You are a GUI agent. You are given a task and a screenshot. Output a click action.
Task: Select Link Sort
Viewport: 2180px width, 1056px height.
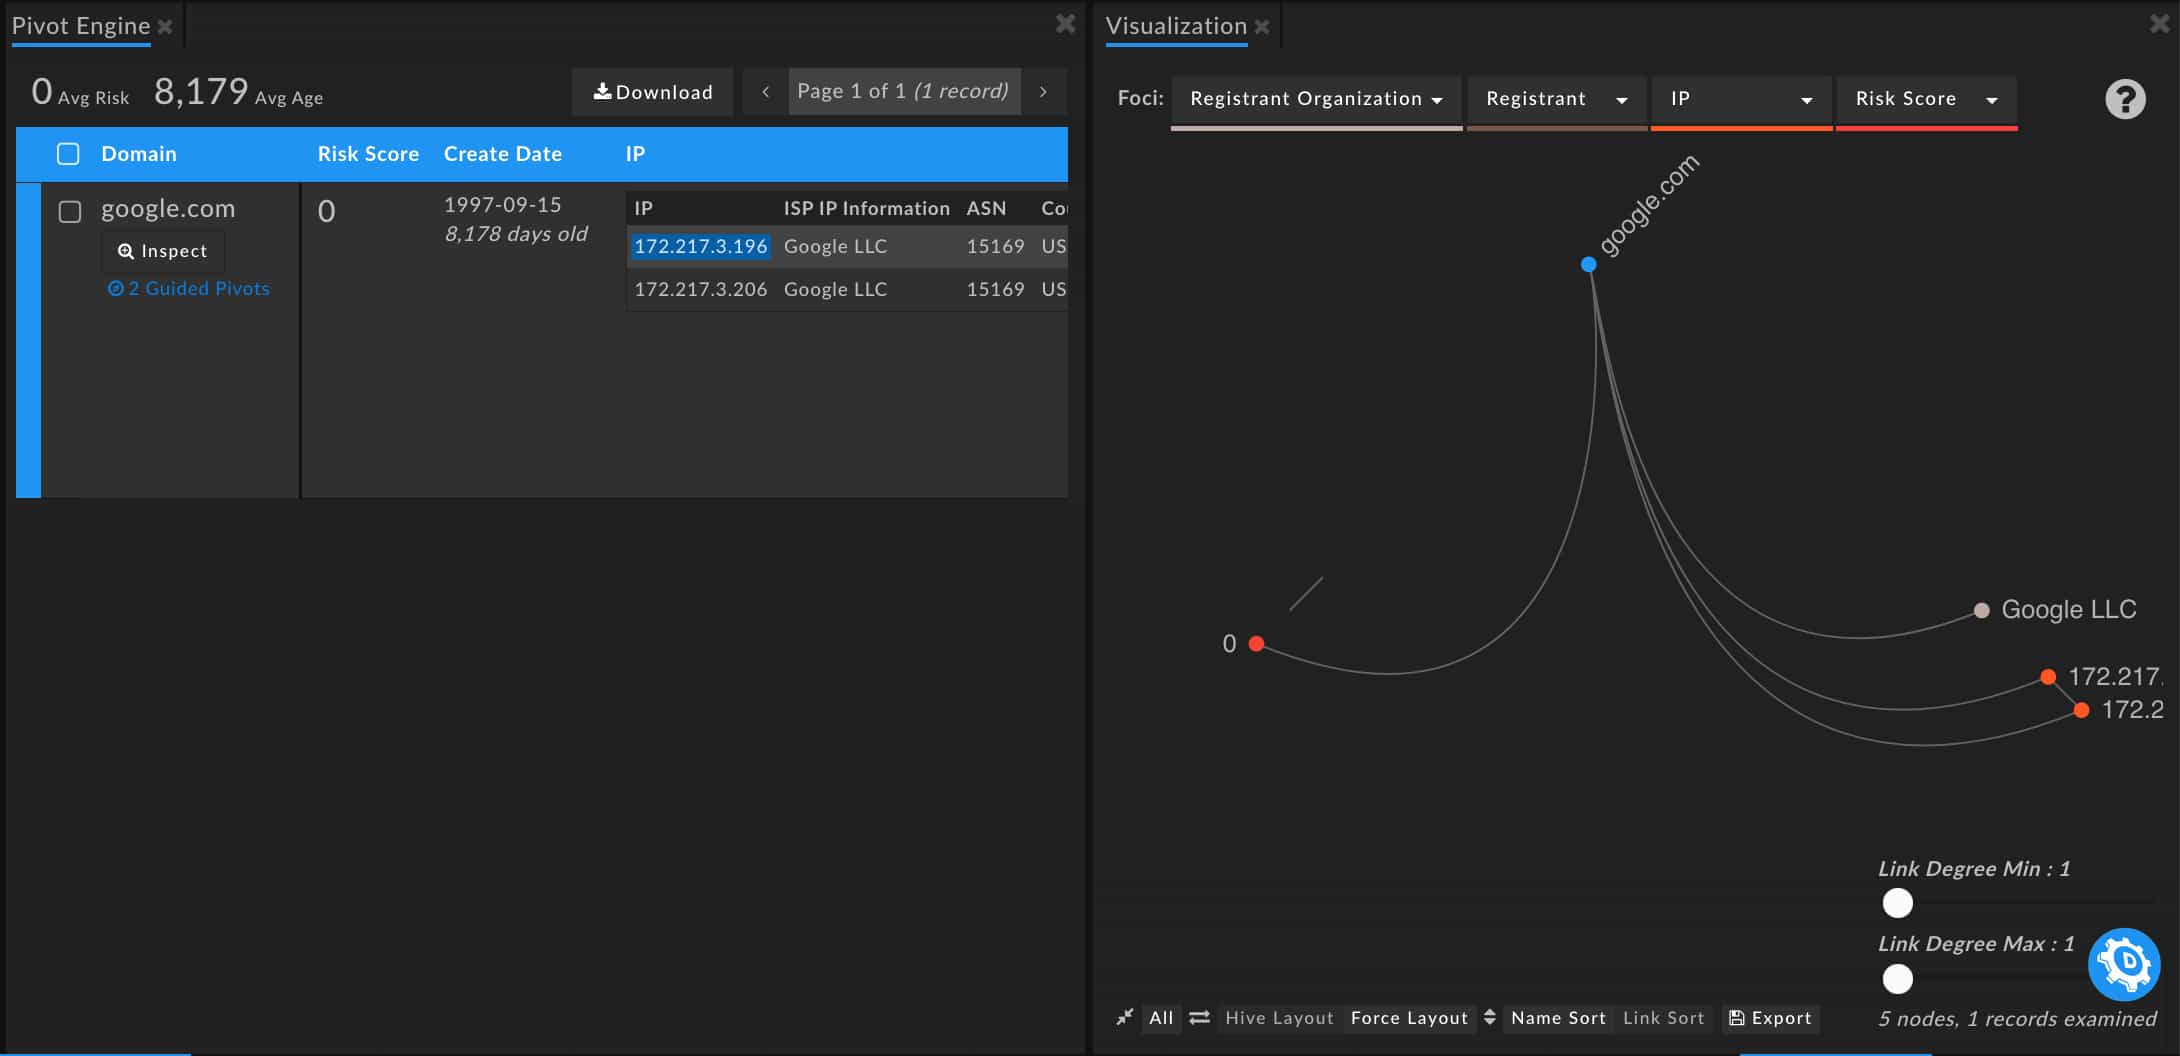pyautogui.click(x=1663, y=1018)
